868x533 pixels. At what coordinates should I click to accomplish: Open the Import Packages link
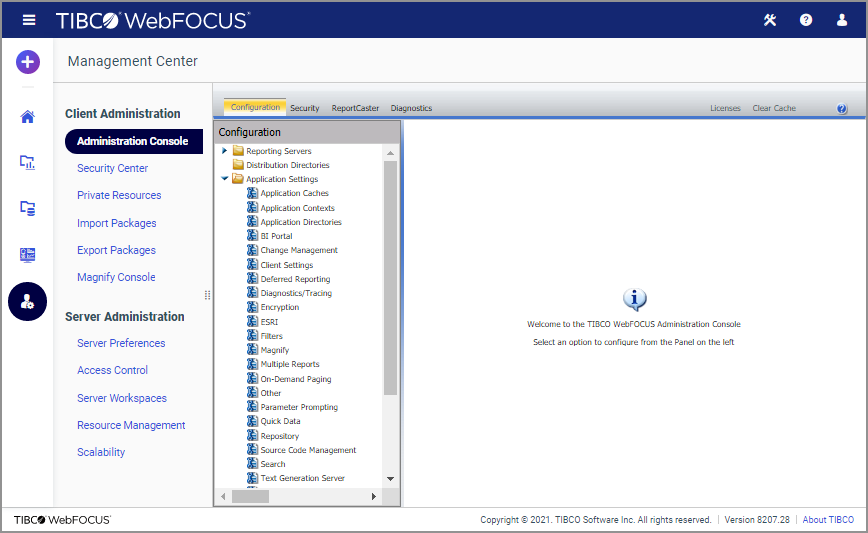tap(117, 223)
